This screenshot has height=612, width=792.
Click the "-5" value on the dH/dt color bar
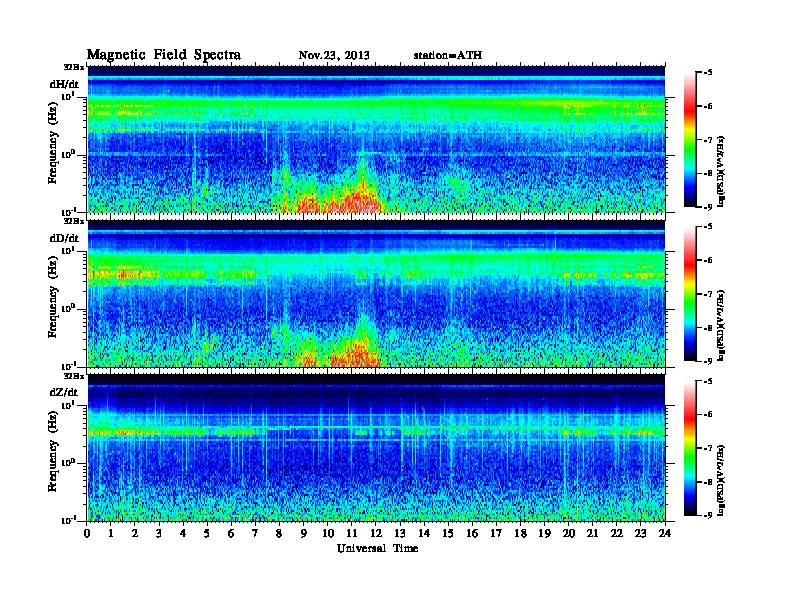pyautogui.click(x=708, y=73)
